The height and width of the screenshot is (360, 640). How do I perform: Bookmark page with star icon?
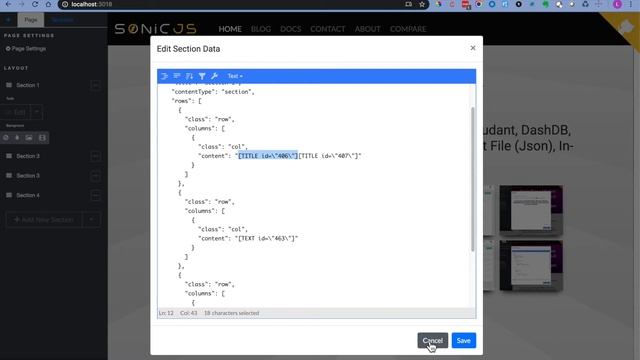[422, 4]
